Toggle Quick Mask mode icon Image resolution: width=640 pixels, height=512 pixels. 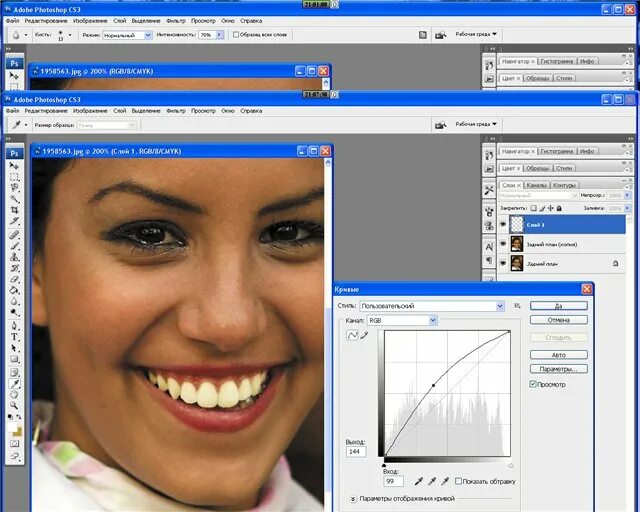[14, 443]
